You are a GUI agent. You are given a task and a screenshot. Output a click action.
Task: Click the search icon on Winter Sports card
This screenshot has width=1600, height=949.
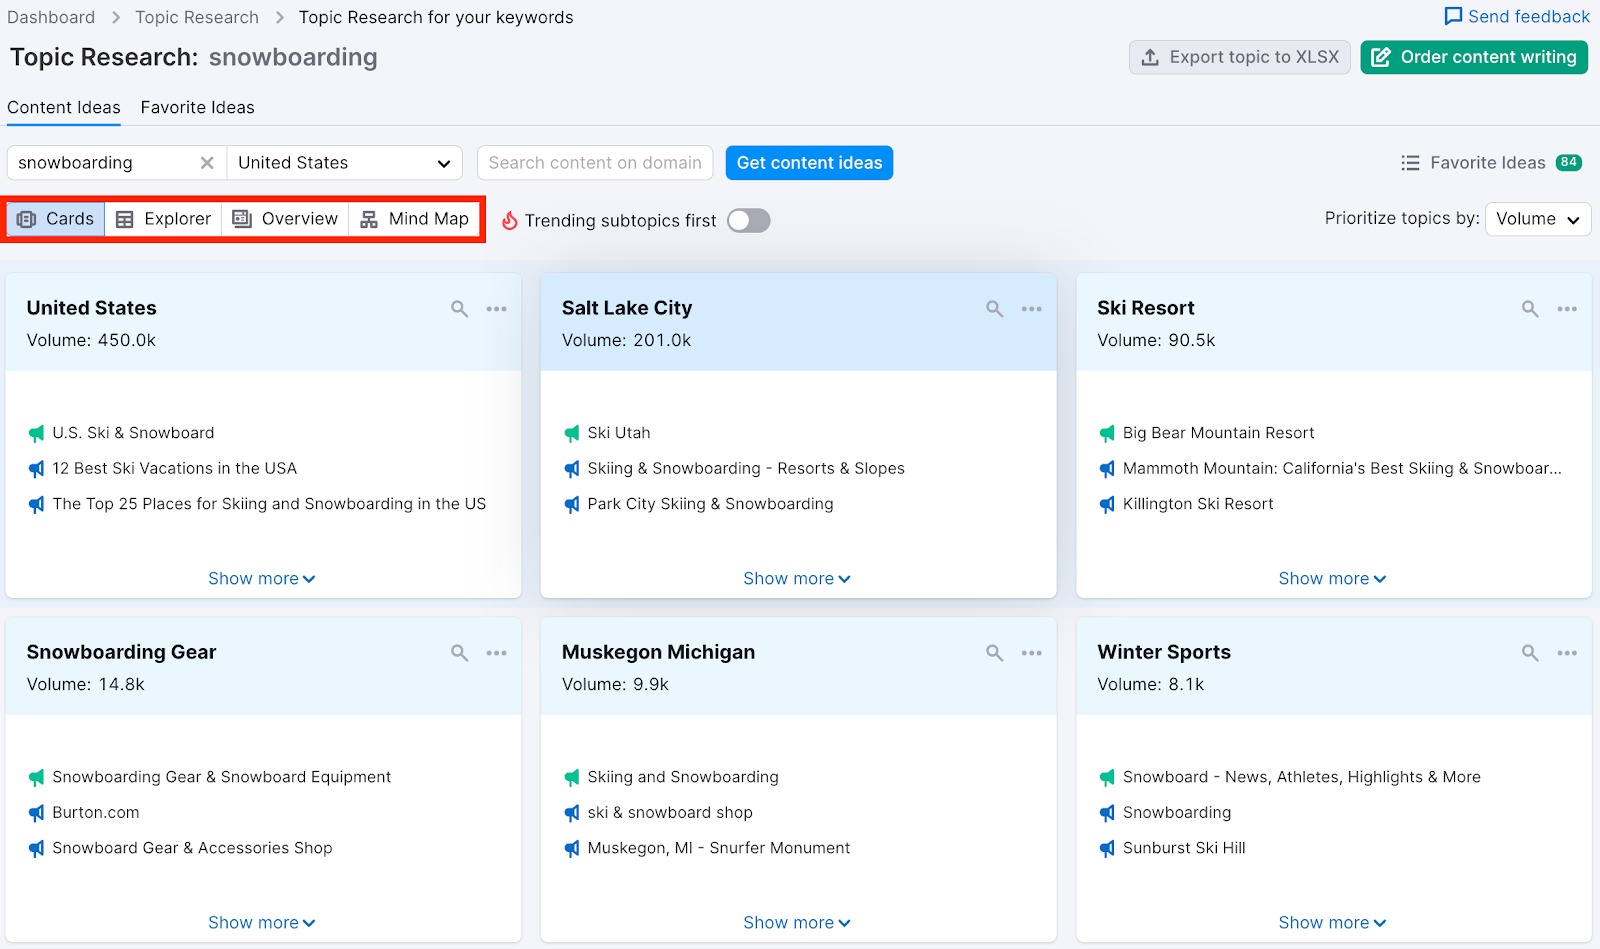click(x=1530, y=653)
